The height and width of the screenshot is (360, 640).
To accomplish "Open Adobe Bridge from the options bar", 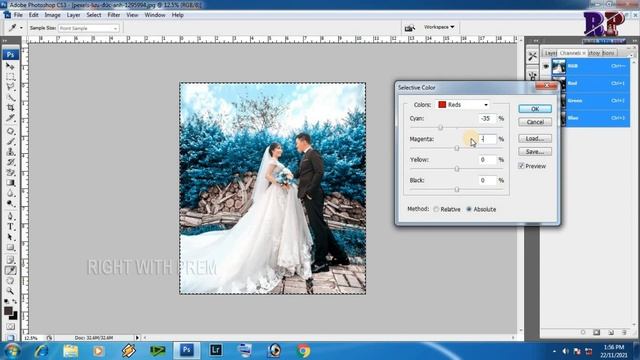I will (x=409, y=28).
